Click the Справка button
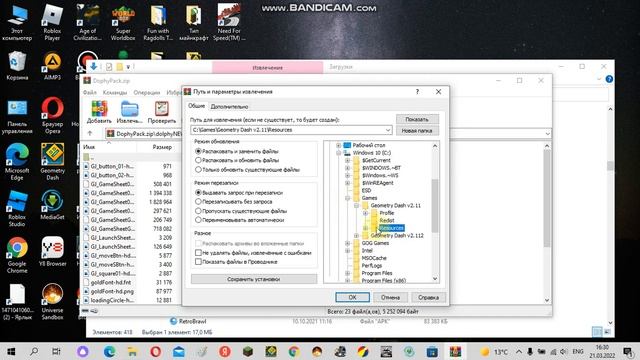The width and height of the screenshot is (640, 360). click(x=428, y=297)
